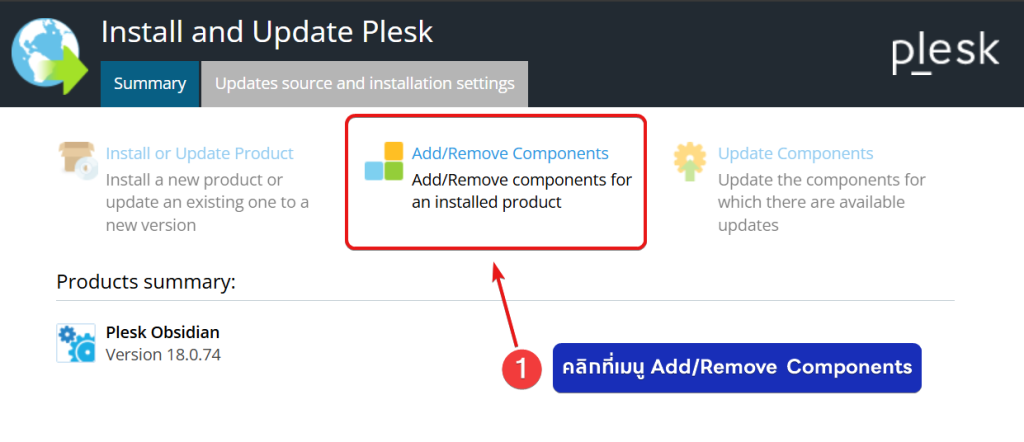Click the description under Add/Remove Components
This screenshot has height=442, width=1024.
(x=522, y=190)
